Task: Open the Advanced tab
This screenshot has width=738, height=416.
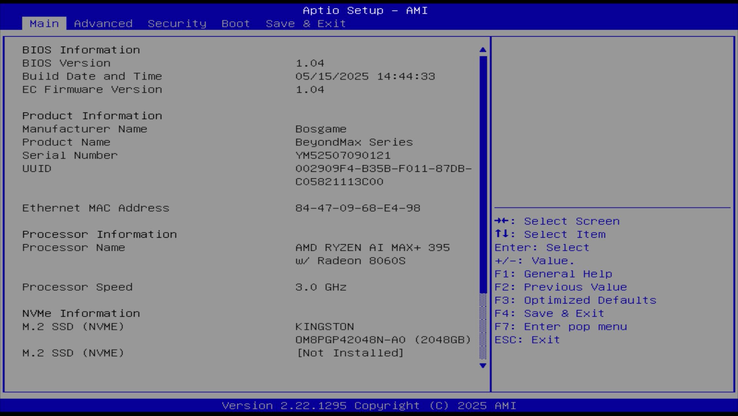Action: tap(103, 24)
